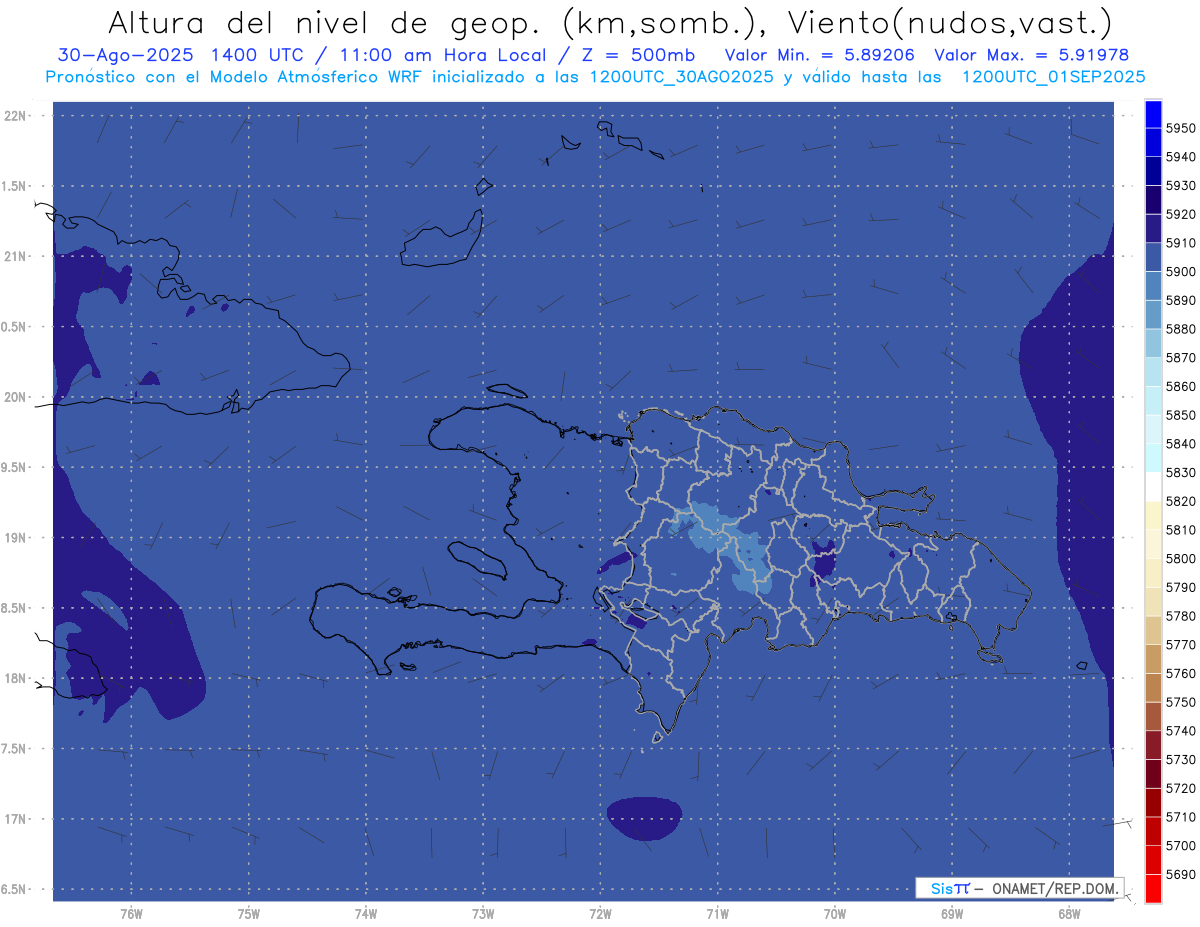Click the 5920 legend label
1200x927 pixels.
coord(1180,215)
